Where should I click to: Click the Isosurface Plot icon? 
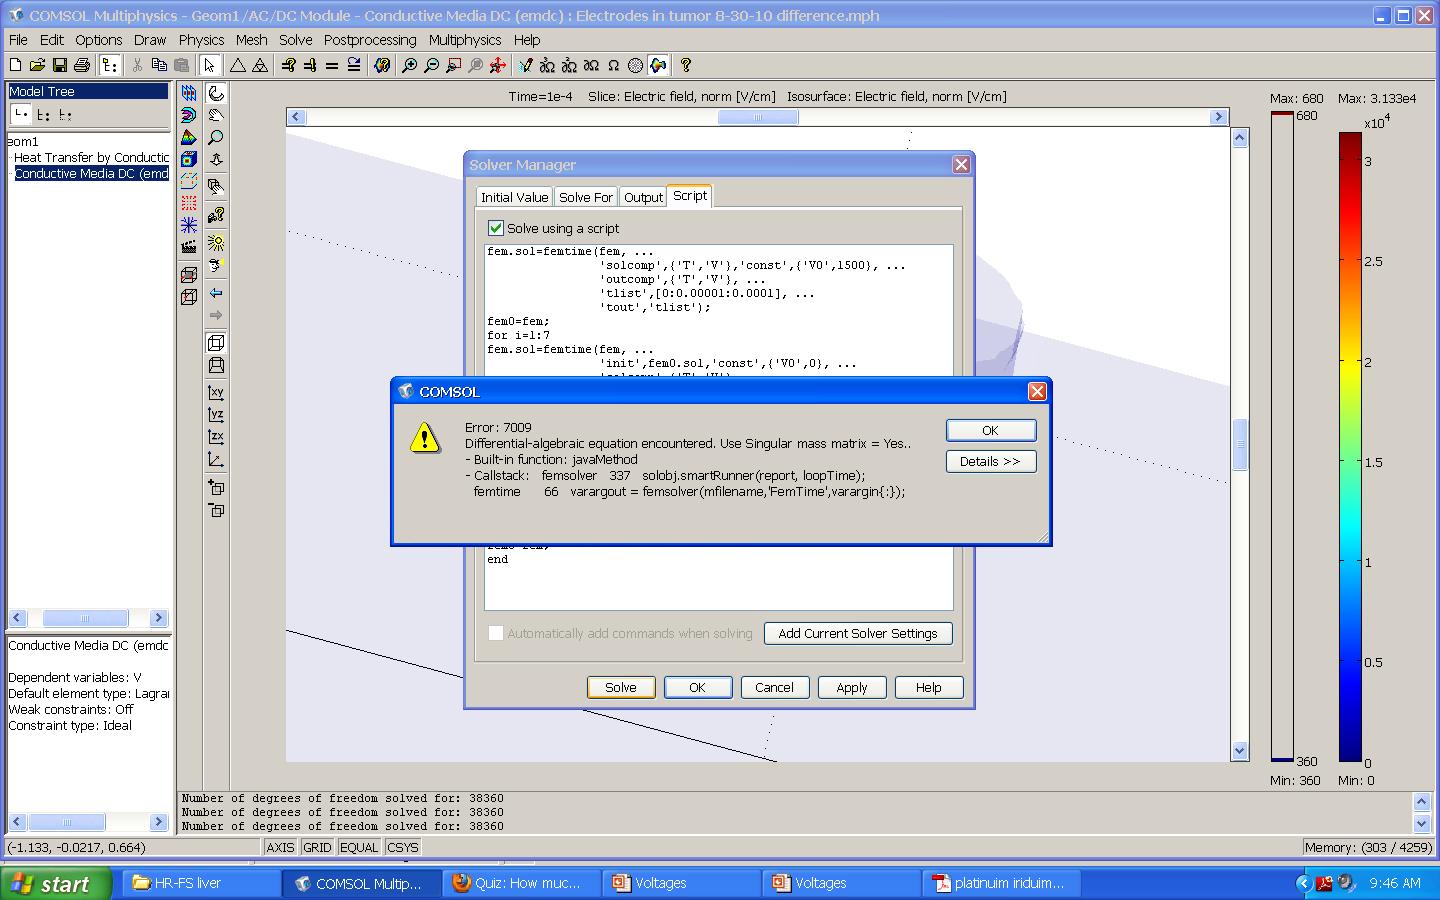189,115
